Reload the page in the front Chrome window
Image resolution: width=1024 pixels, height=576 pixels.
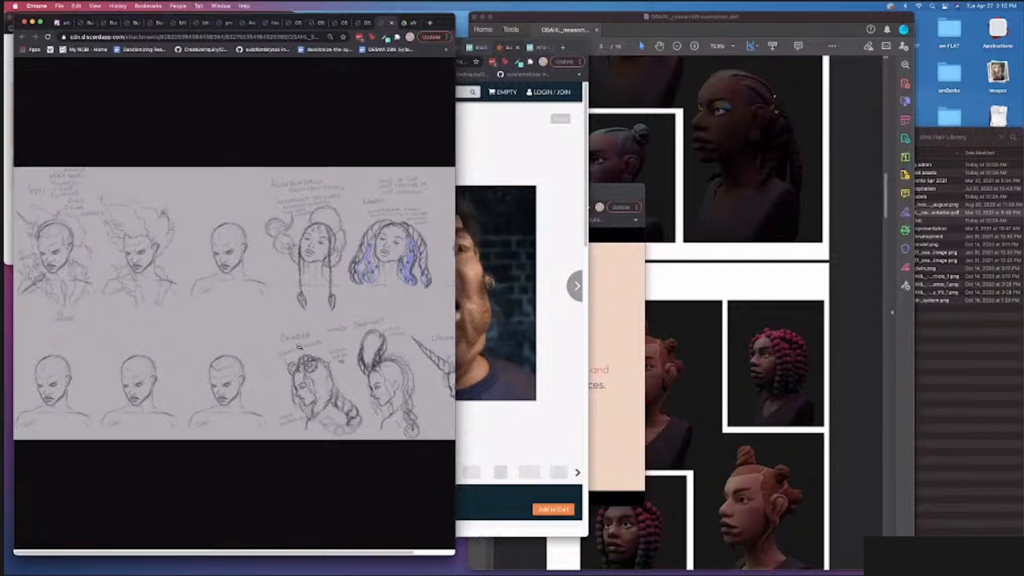(48, 37)
